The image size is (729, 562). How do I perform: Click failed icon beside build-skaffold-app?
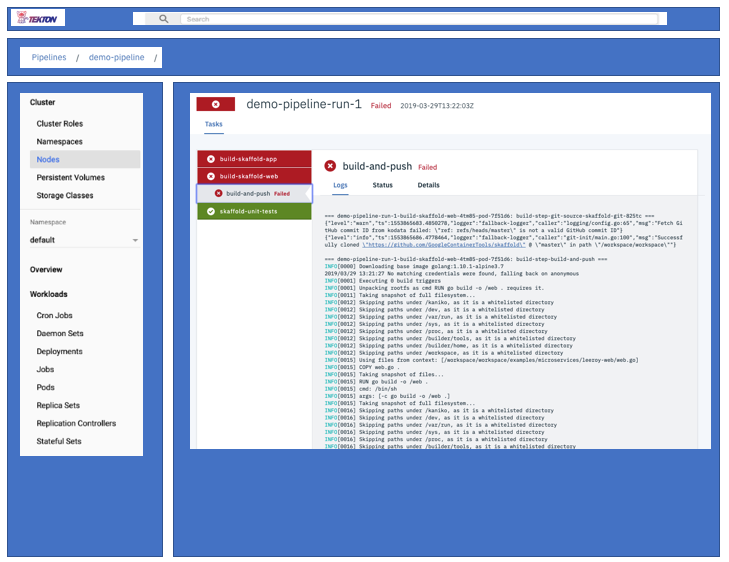(211, 159)
